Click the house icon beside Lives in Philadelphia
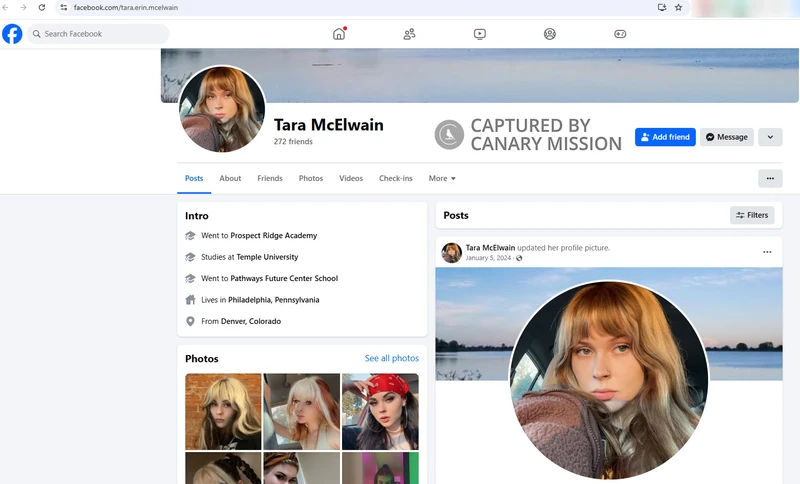800x484 pixels. pos(190,300)
